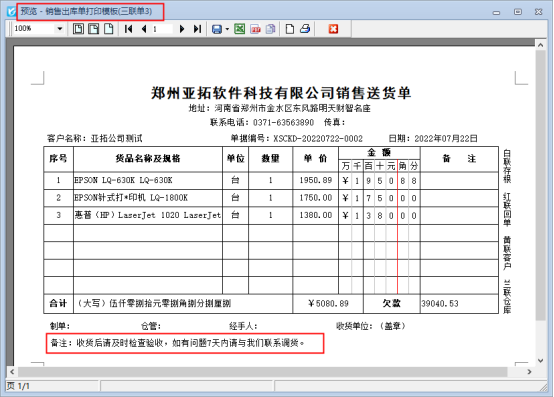Print the sales delivery note
The width and height of the screenshot is (554, 397).
305,29
